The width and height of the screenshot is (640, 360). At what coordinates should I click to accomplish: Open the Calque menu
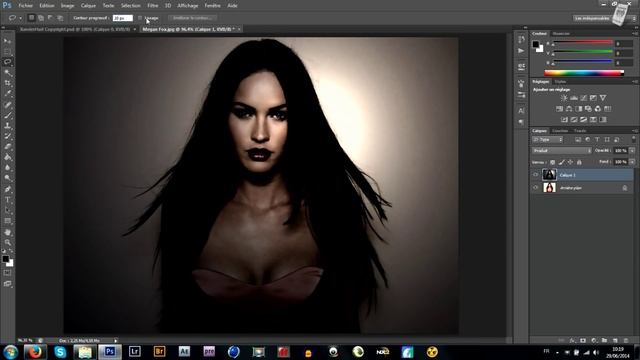[88, 6]
